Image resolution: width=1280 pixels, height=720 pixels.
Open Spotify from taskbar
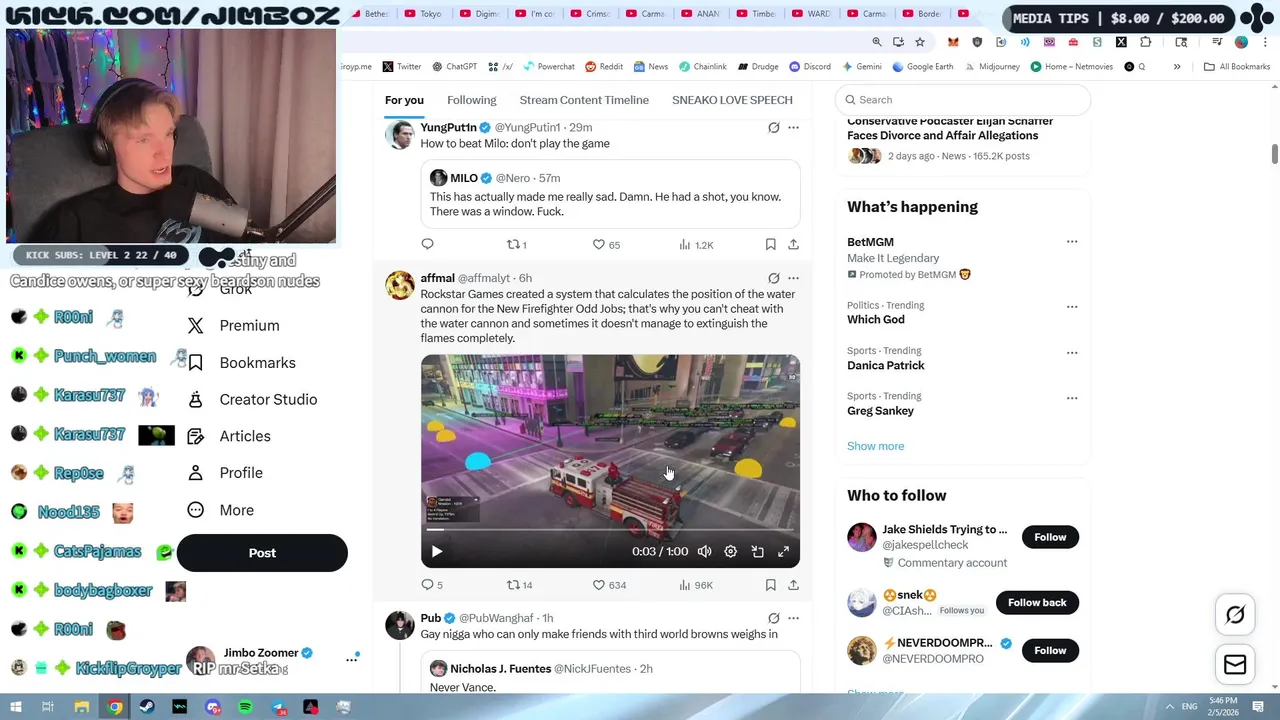245,707
